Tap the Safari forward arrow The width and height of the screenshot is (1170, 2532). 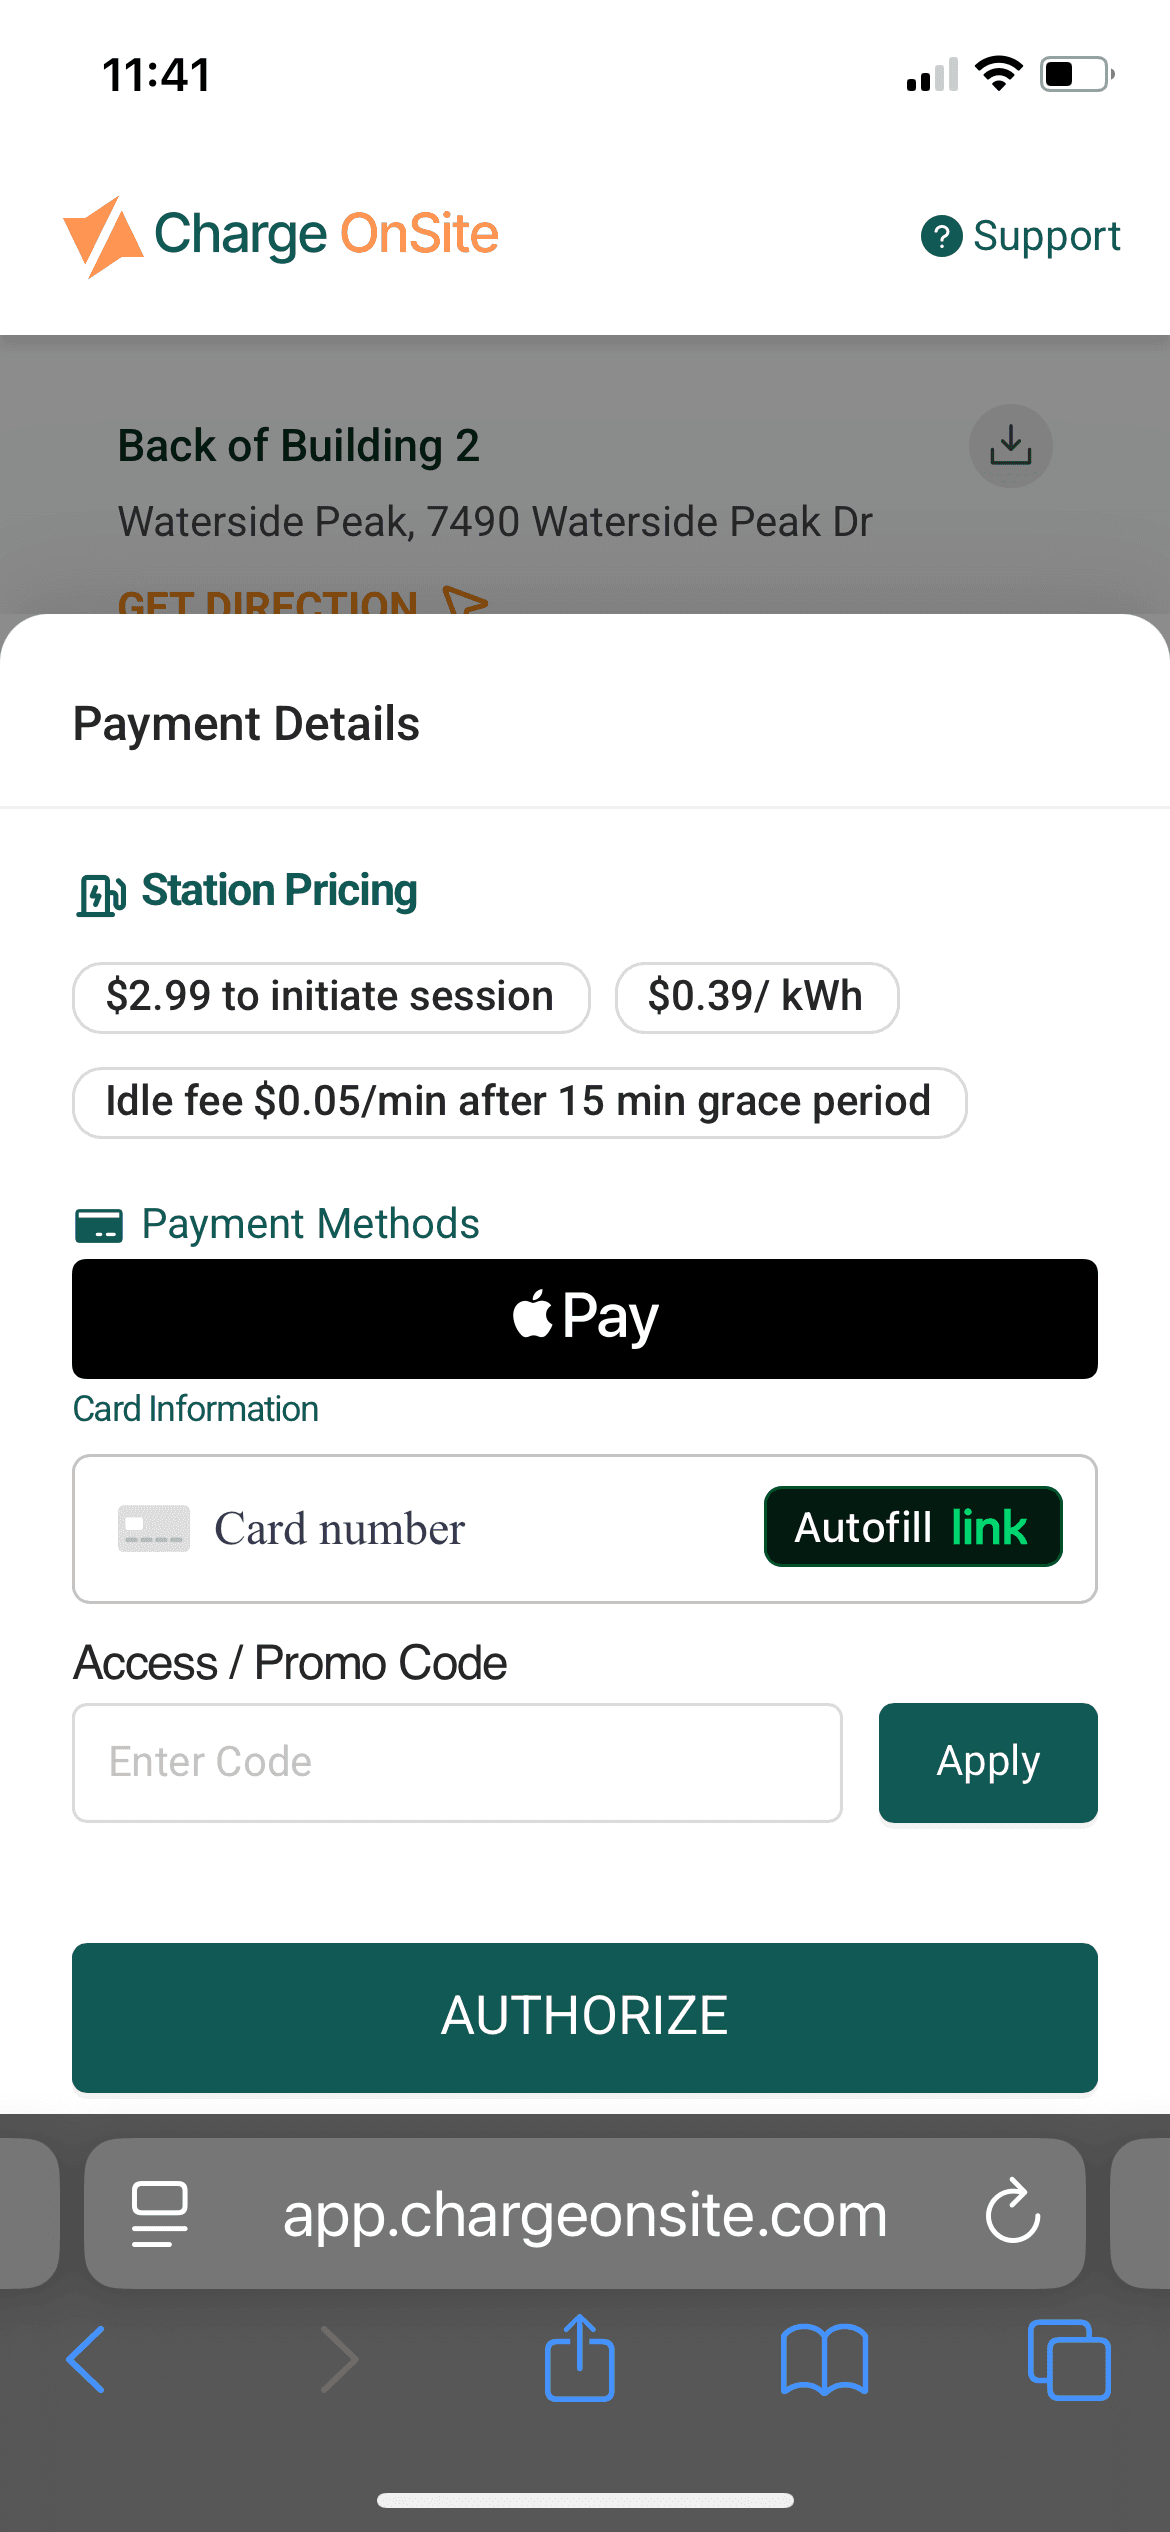pos(339,2359)
